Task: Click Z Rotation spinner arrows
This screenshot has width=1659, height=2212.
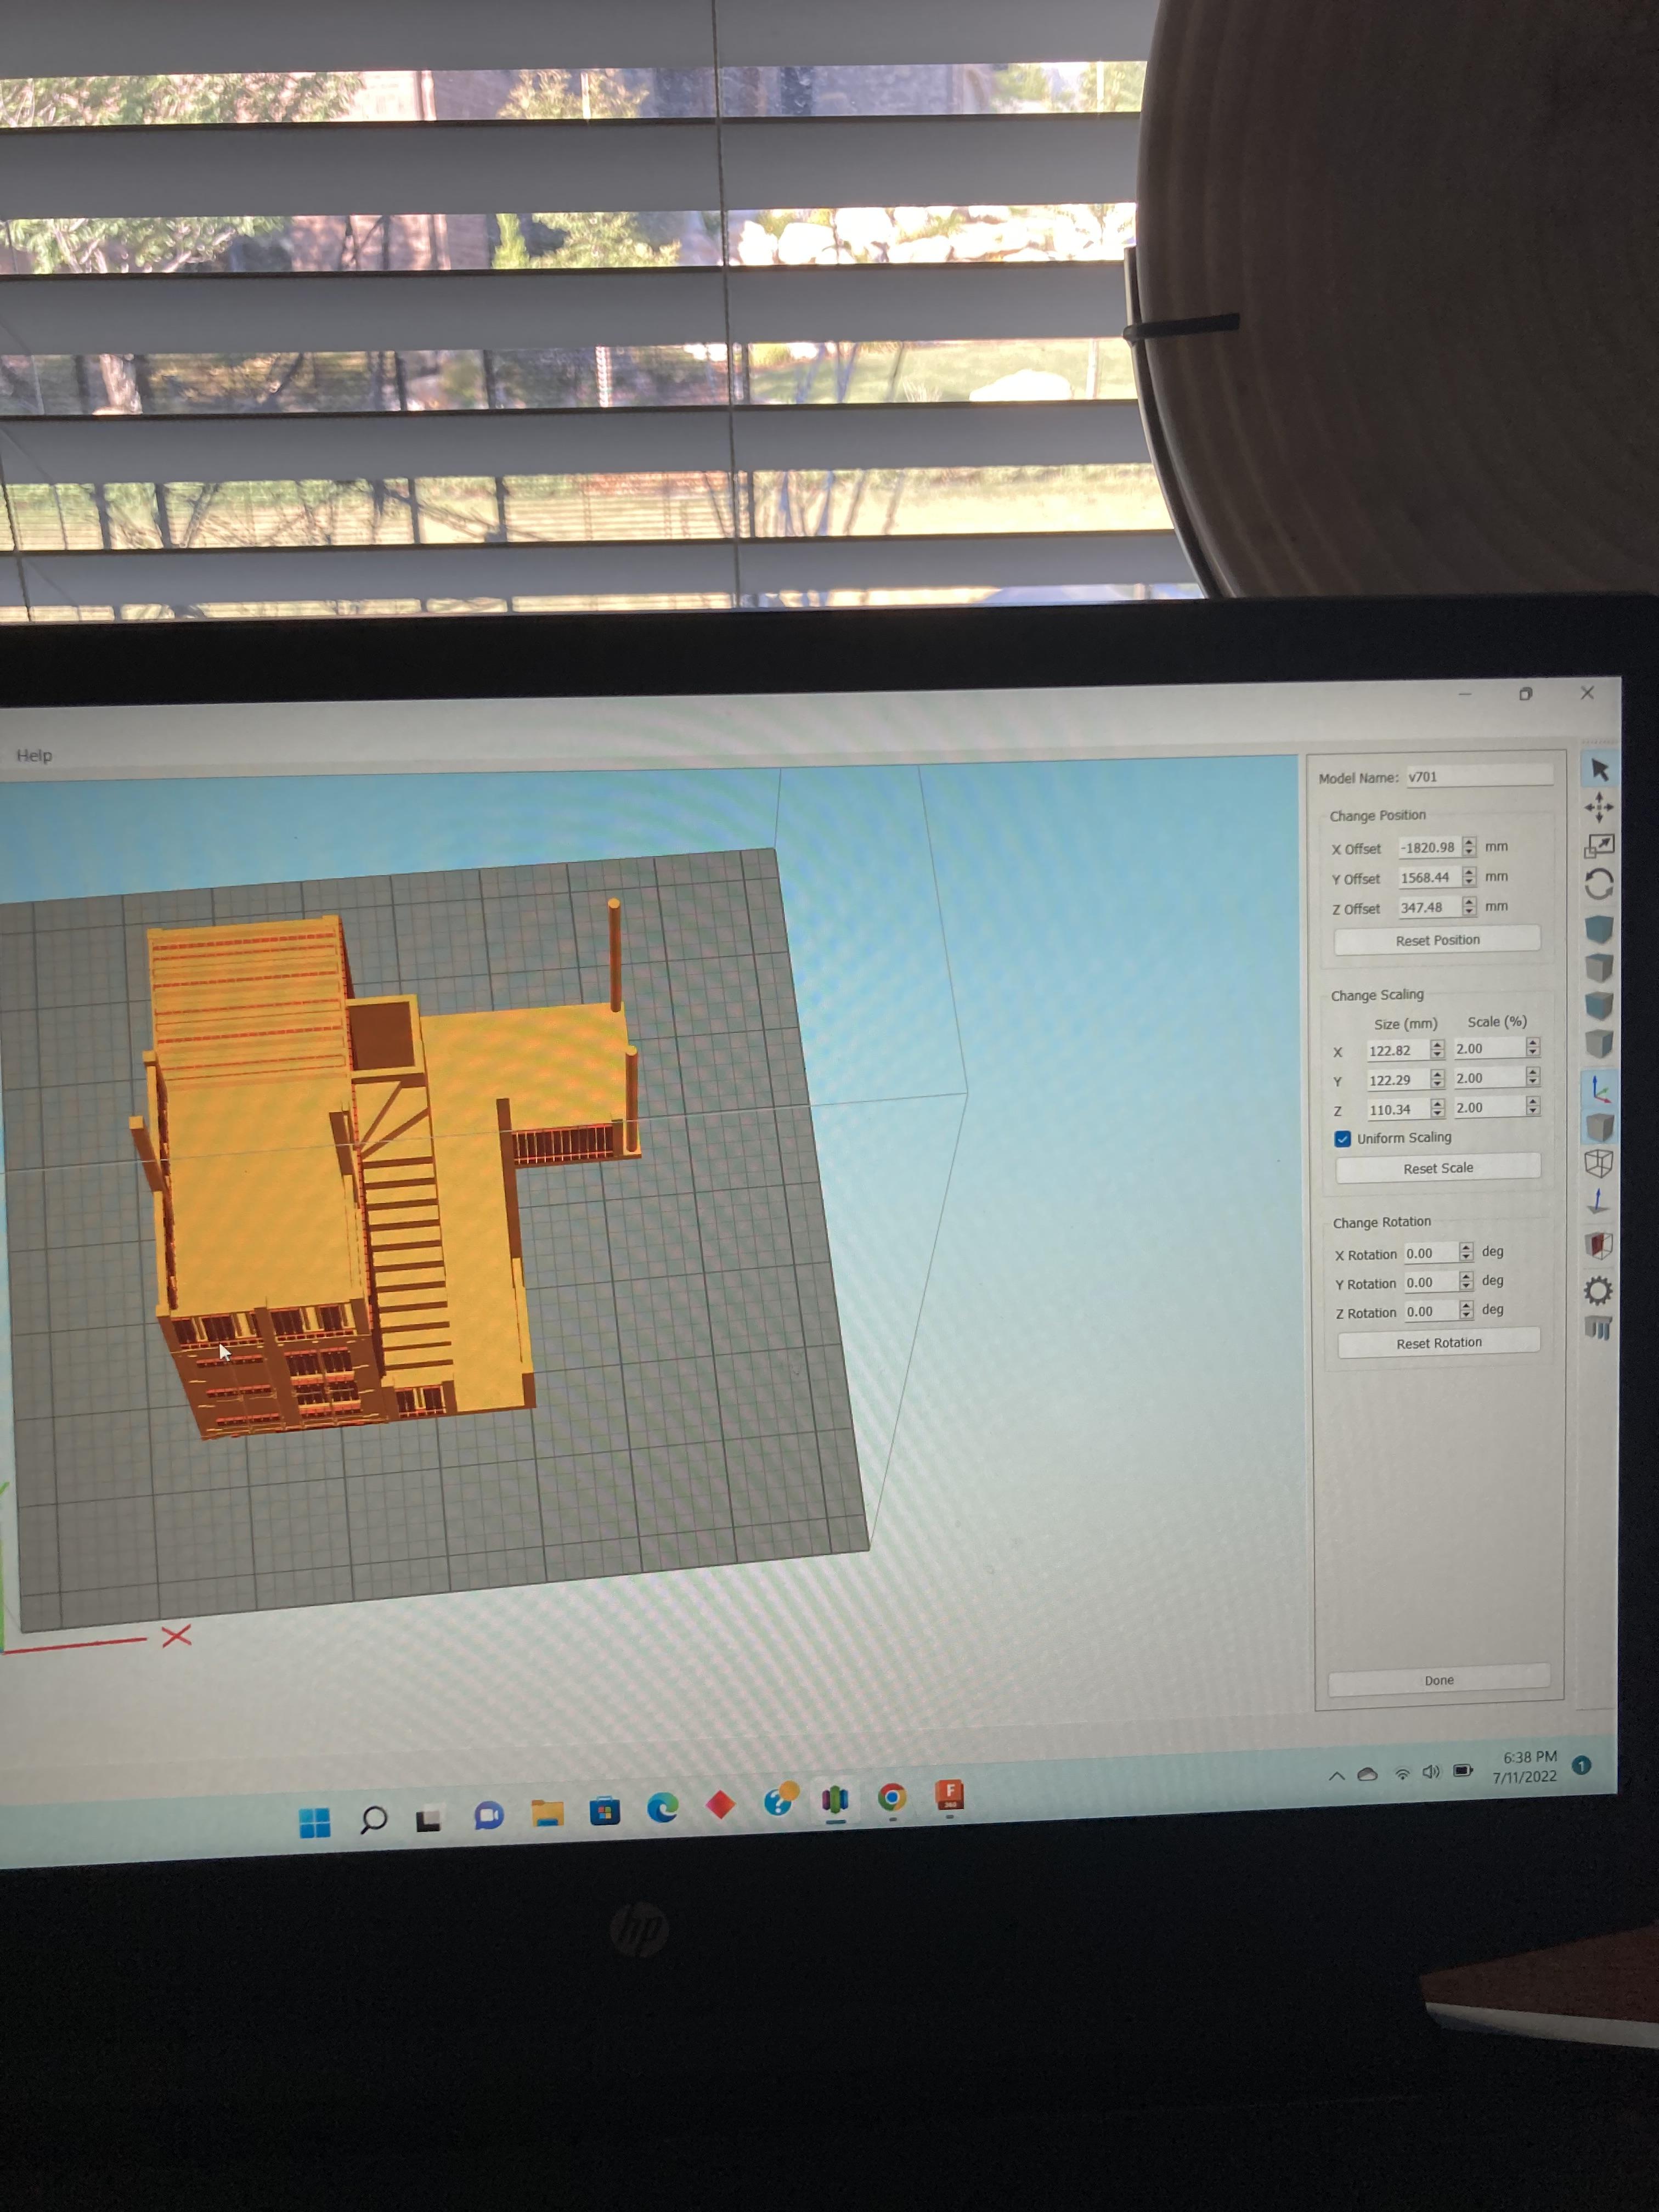Action: click(x=1466, y=1310)
